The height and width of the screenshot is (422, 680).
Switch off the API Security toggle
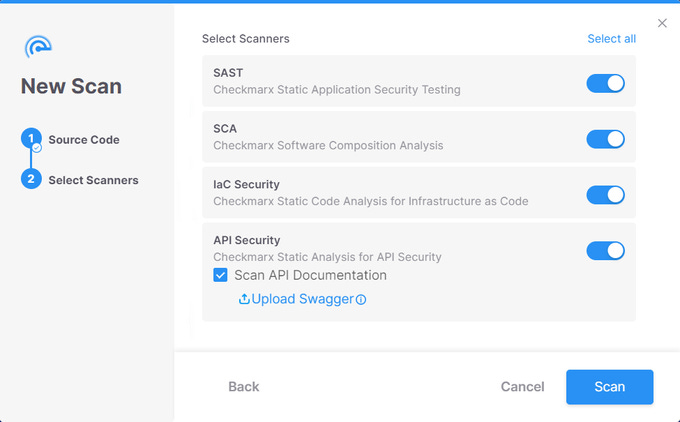[605, 251]
